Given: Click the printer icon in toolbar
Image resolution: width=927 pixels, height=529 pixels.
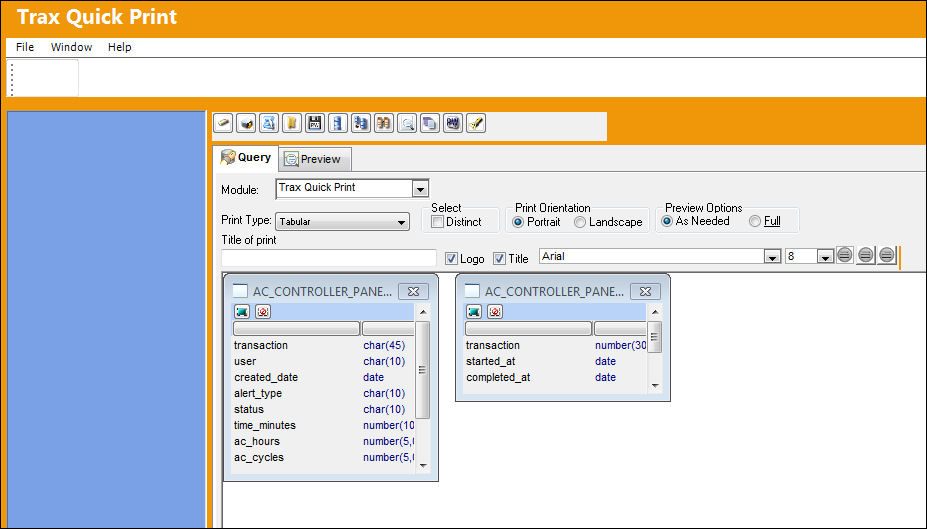Looking at the screenshot, I should click(246, 124).
